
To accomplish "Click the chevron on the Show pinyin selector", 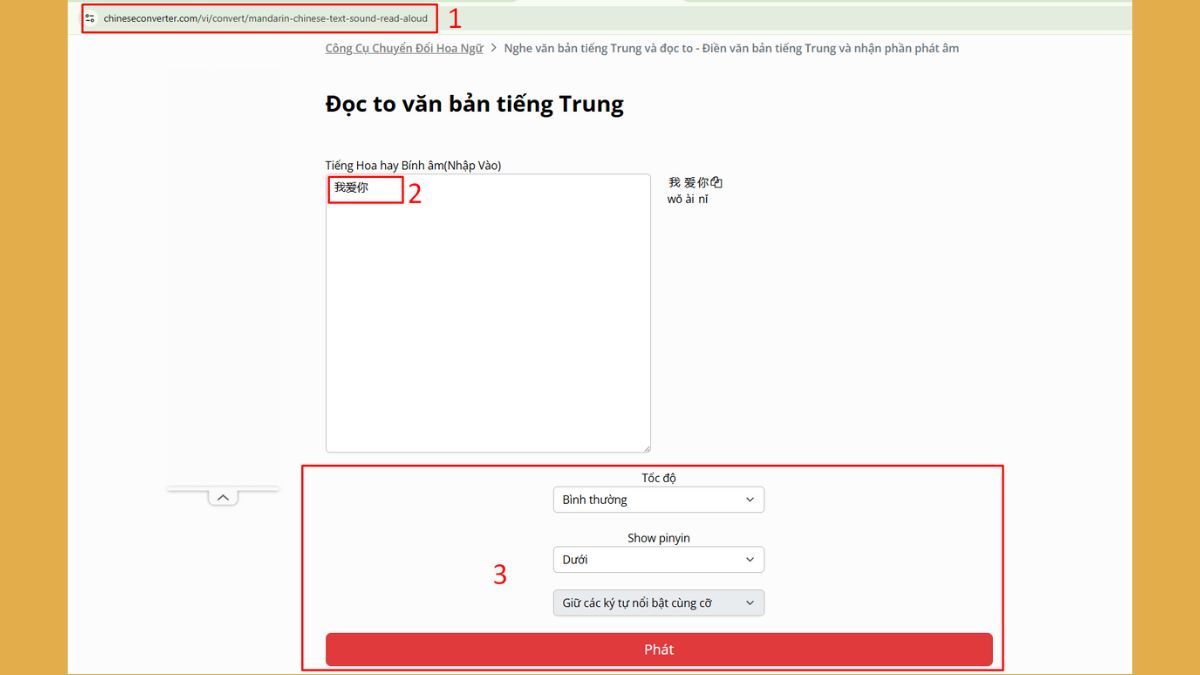I will coord(749,559).
